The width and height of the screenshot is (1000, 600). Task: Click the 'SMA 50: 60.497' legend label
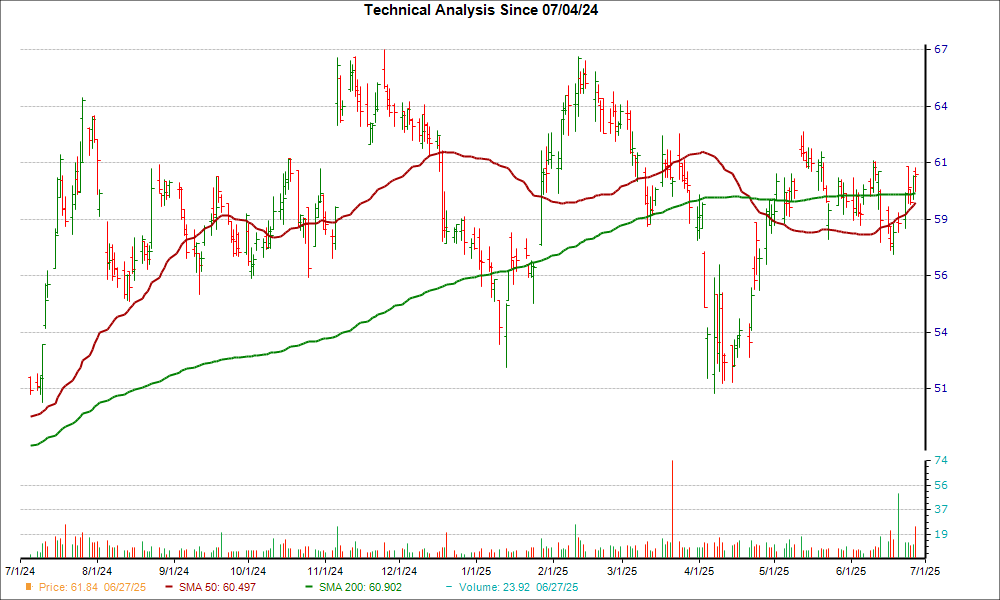[x=217, y=587]
